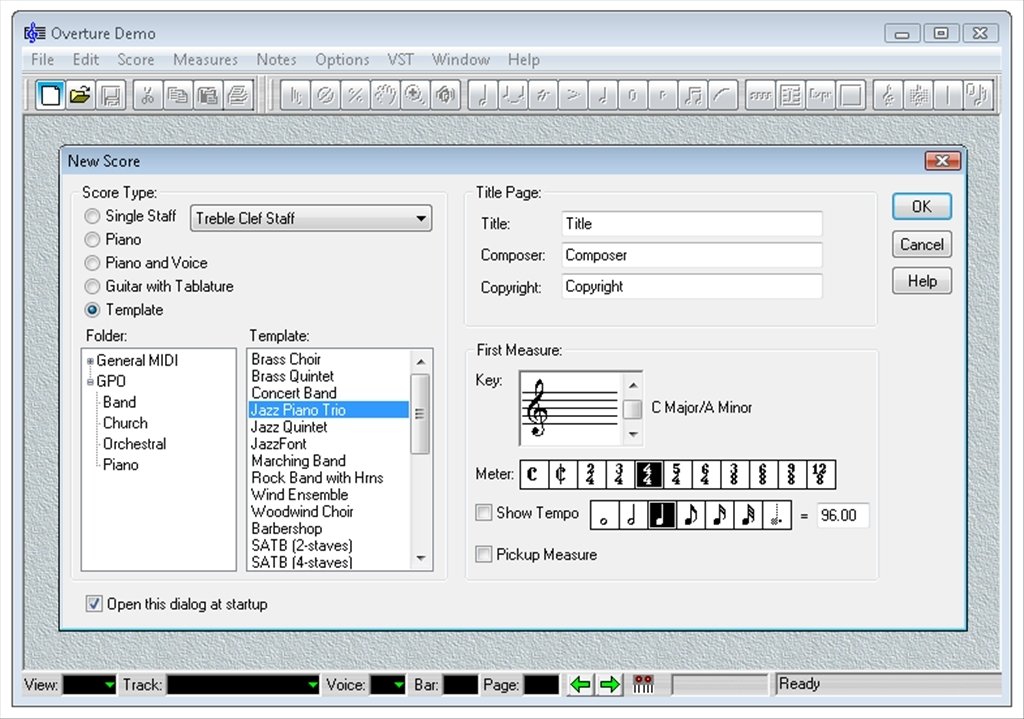Click the status bar progress bar

[x=720, y=684]
